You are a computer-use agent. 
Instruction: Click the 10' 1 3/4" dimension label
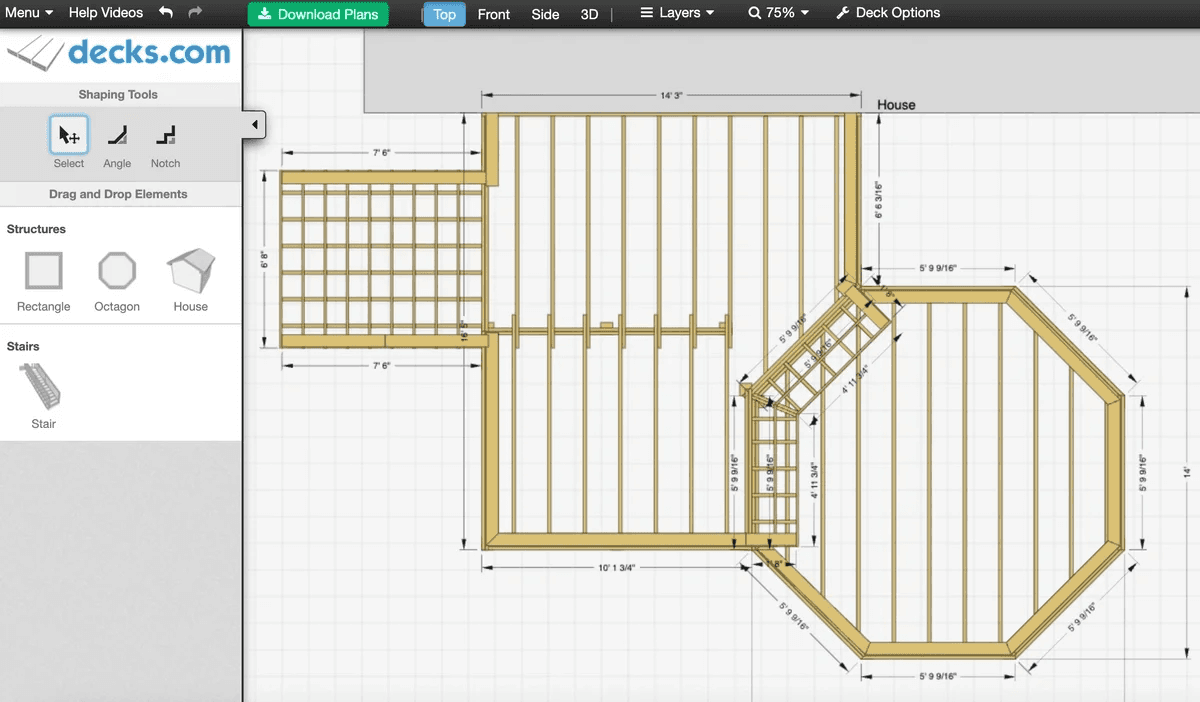coord(617,567)
